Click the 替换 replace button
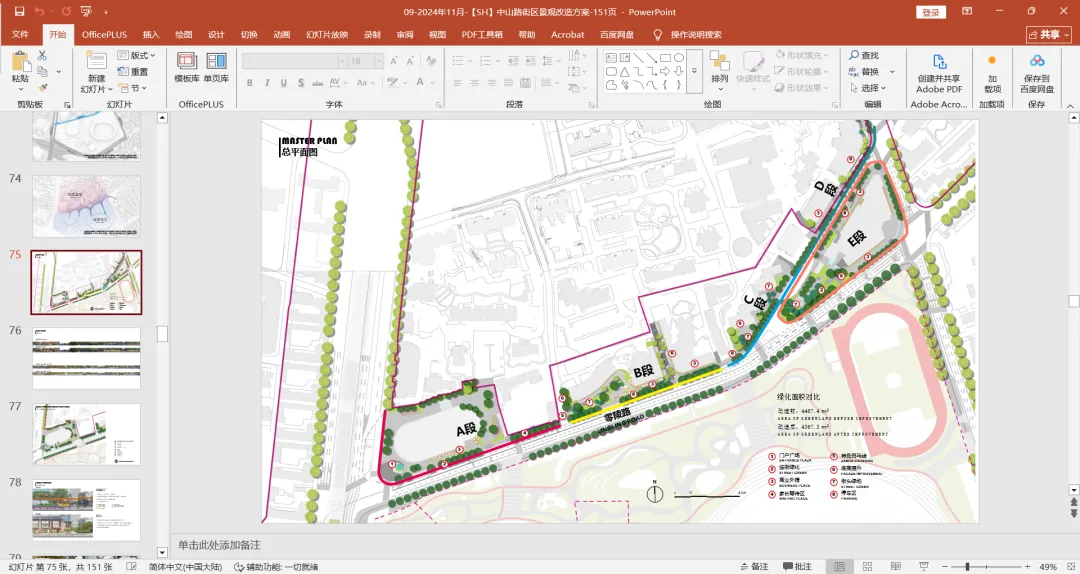This screenshot has height=574, width=1080. point(871,72)
